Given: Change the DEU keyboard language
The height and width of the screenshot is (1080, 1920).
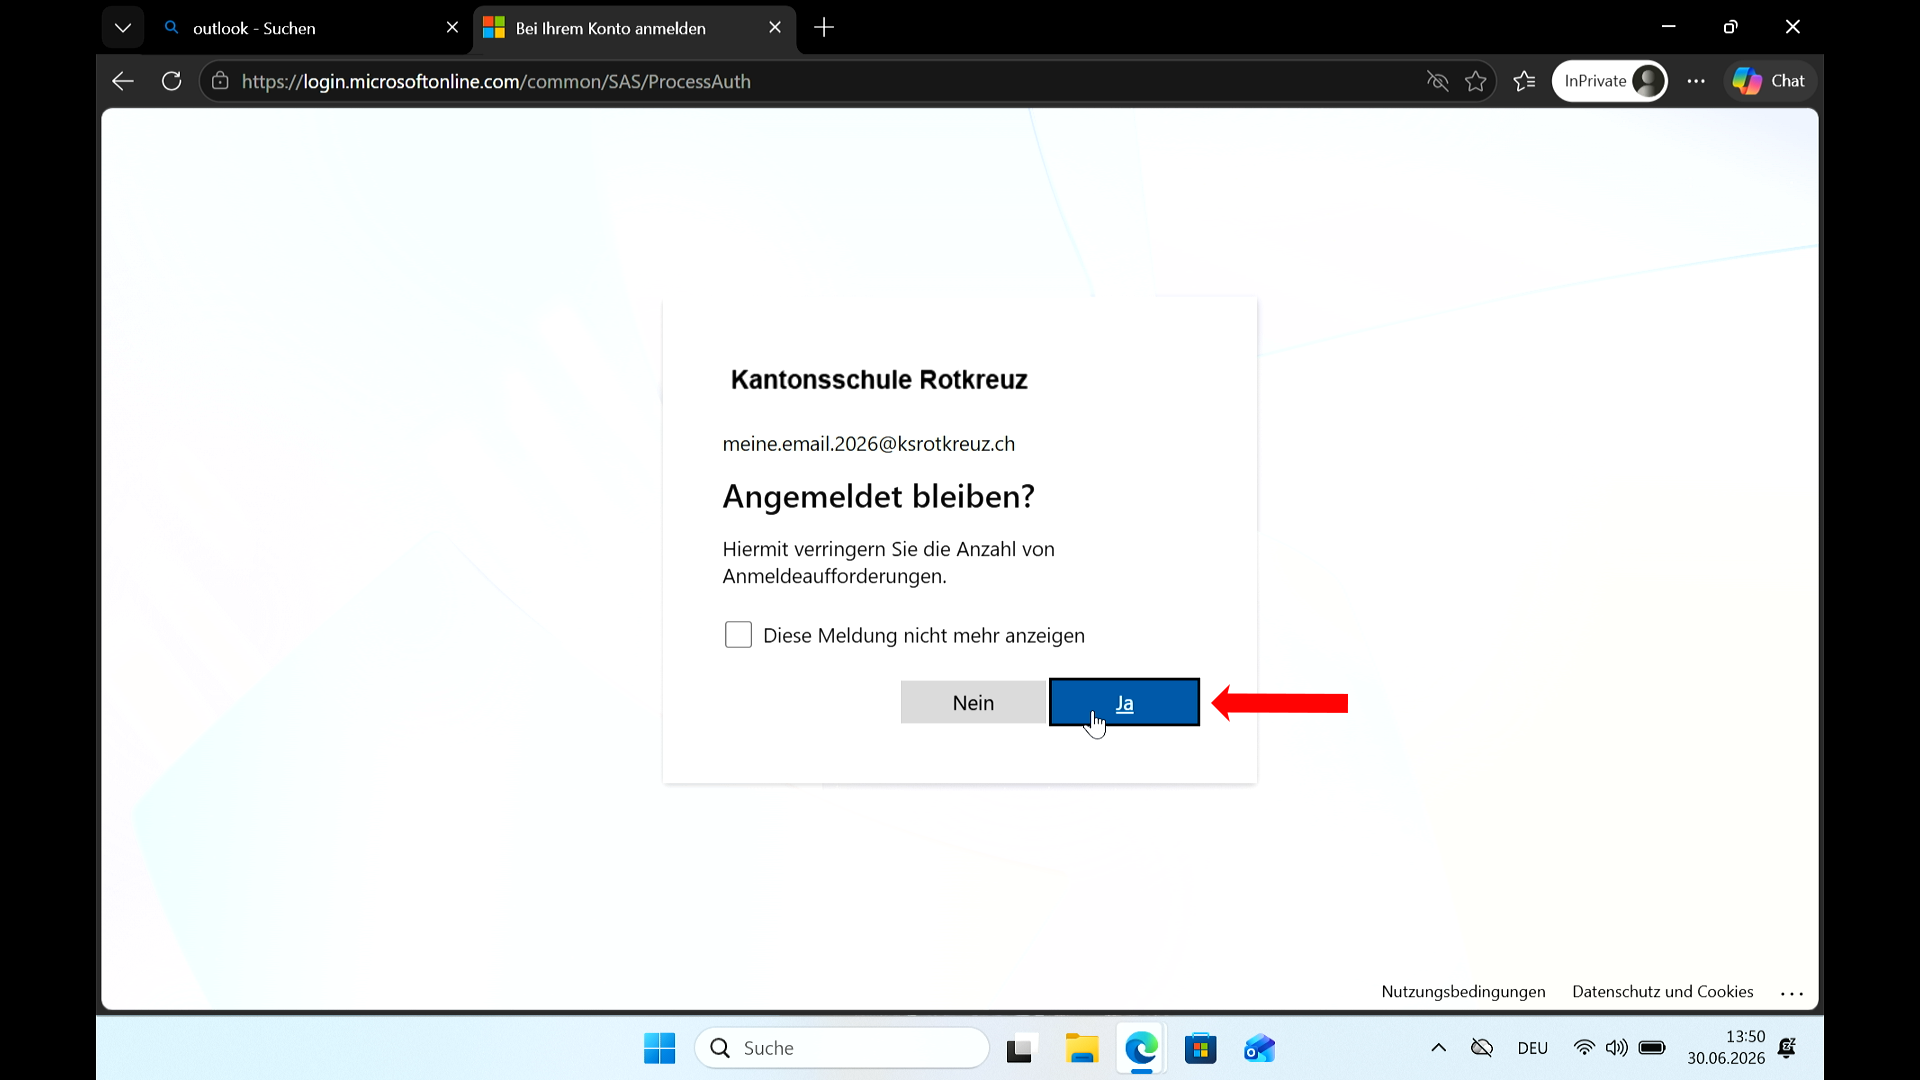Looking at the screenshot, I should click(1532, 1048).
